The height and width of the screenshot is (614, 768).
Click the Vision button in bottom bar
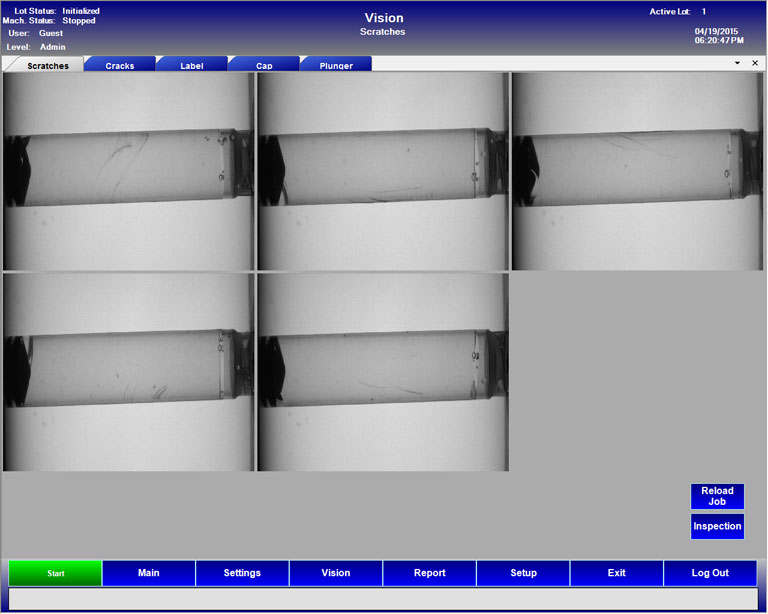click(336, 573)
